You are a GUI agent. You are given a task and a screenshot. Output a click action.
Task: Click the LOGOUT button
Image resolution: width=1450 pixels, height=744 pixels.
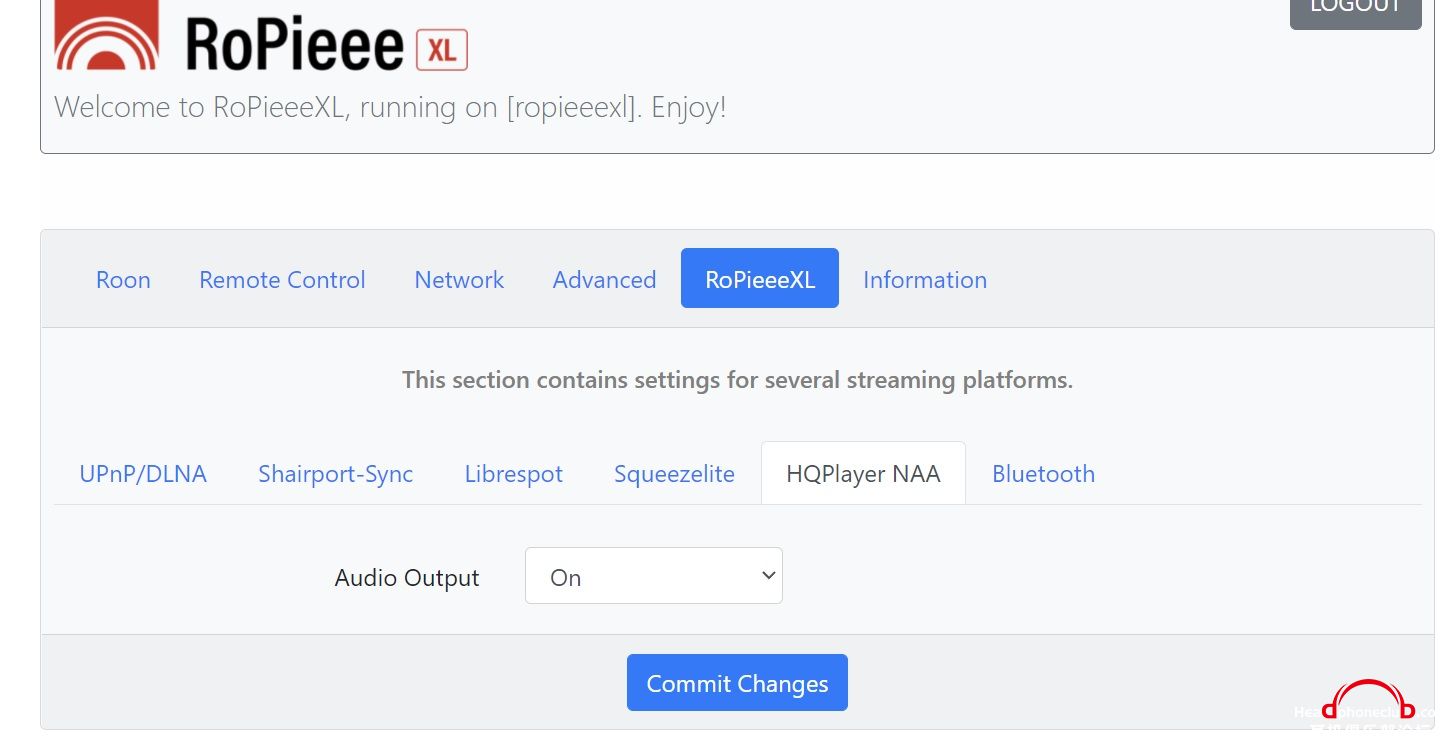[x=1356, y=10]
